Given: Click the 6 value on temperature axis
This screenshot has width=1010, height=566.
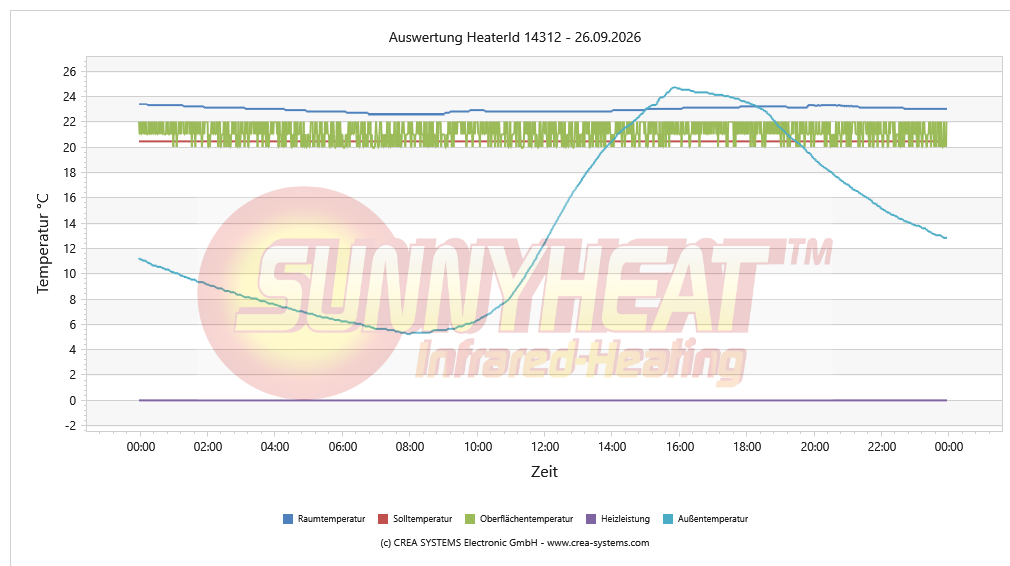Looking at the screenshot, I should (x=73, y=325).
